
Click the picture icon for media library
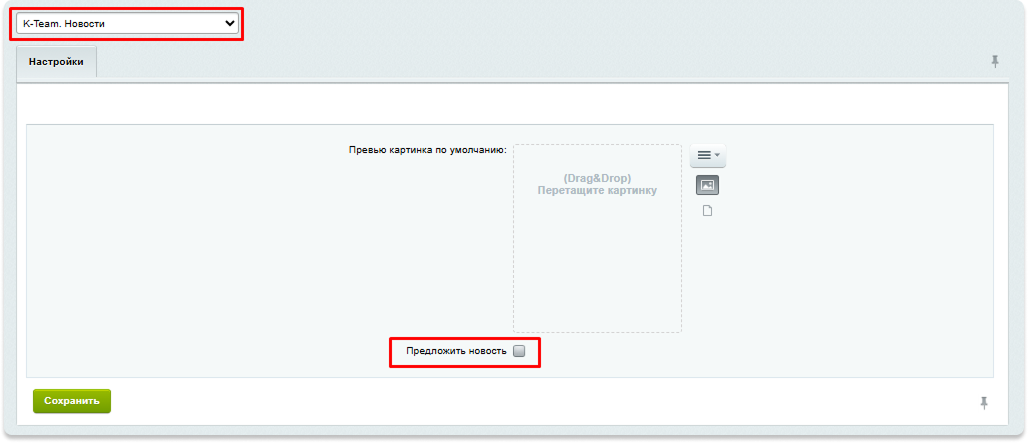(707, 185)
